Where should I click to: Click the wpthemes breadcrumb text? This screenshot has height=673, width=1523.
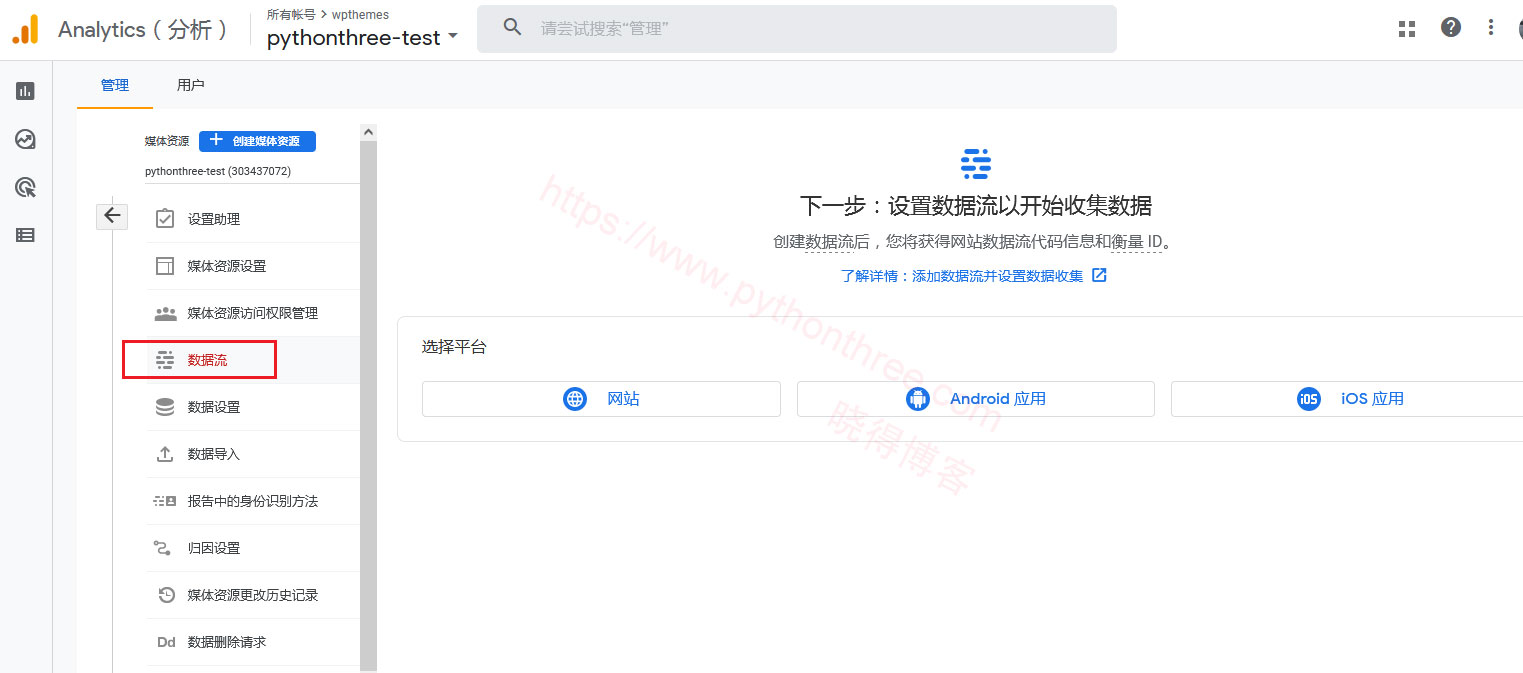click(360, 14)
